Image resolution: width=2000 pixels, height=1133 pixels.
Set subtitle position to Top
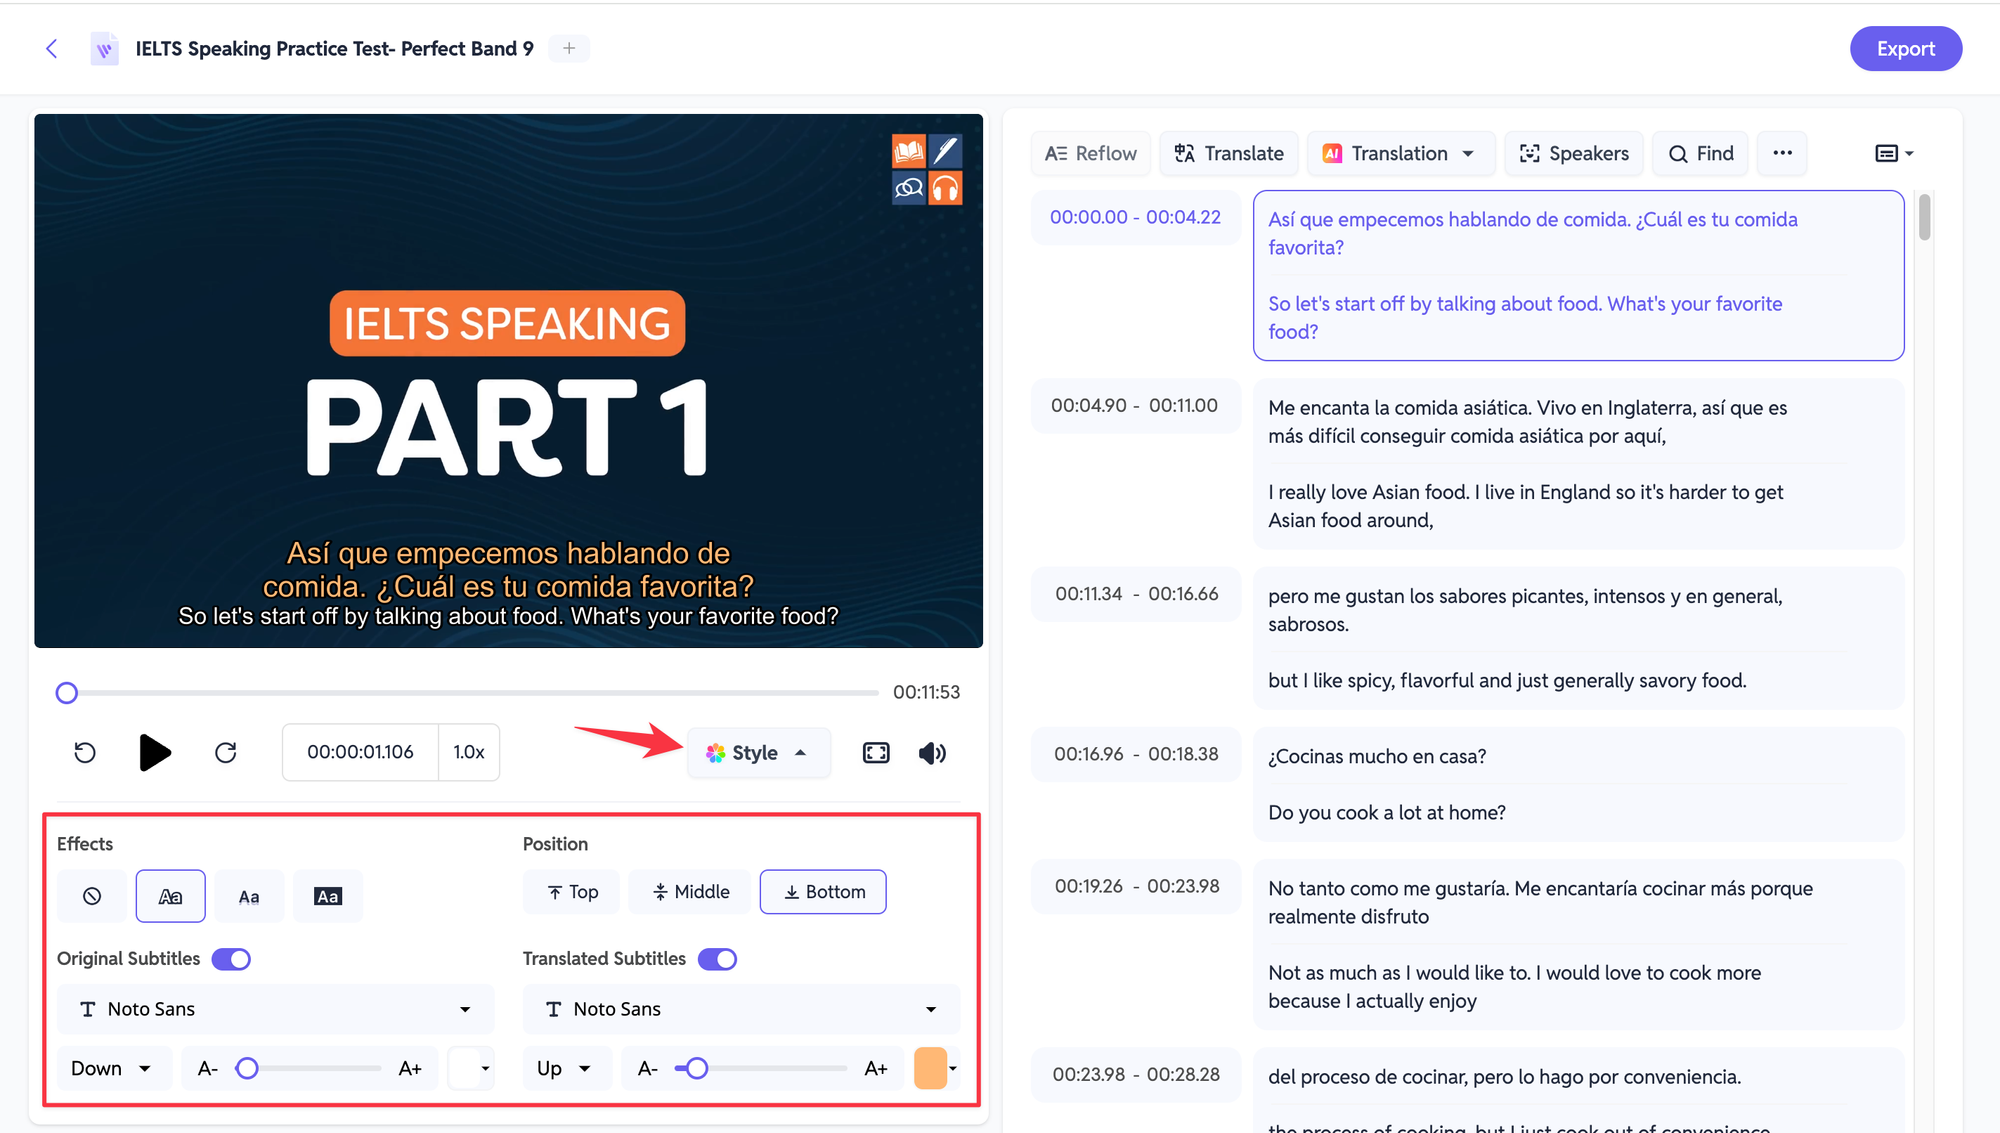click(572, 892)
